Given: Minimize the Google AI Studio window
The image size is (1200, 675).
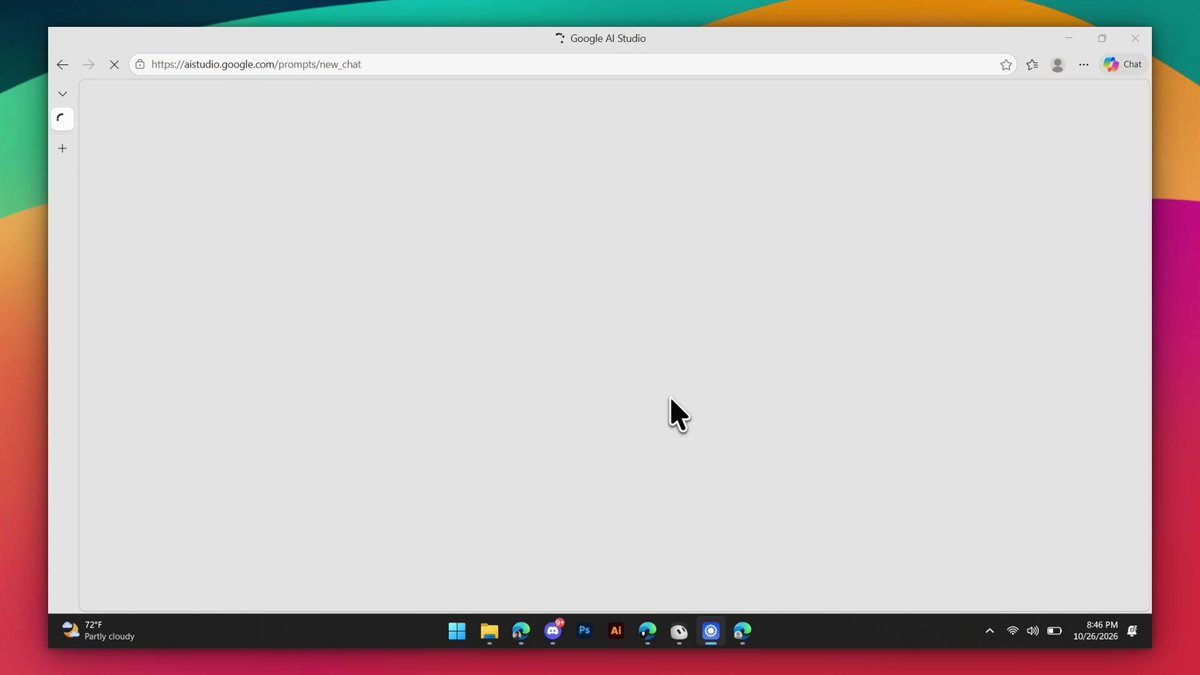Looking at the screenshot, I should (x=1069, y=38).
